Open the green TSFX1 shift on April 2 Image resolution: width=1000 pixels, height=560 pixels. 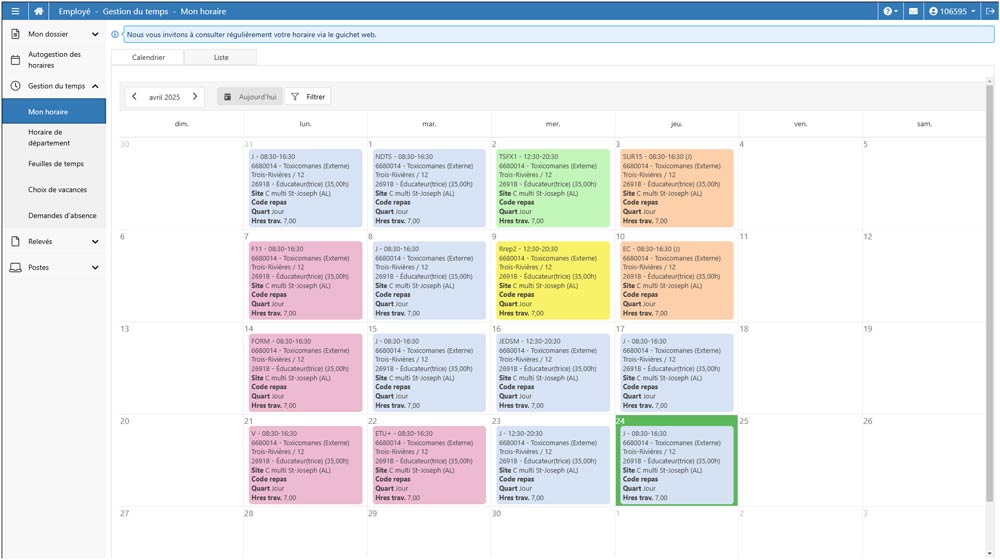point(552,188)
